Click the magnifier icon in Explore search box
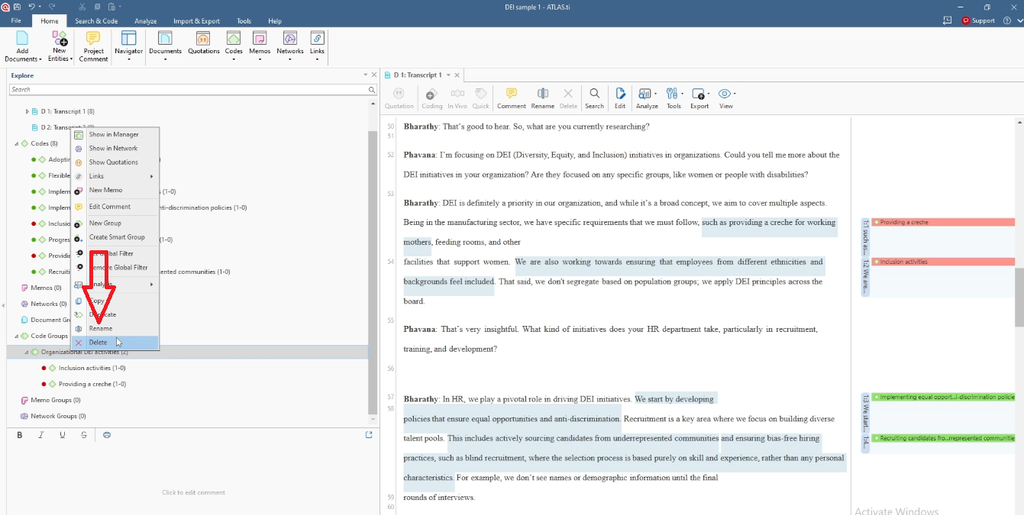This screenshot has height=515, width=1024. pyautogui.click(x=372, y=89)
